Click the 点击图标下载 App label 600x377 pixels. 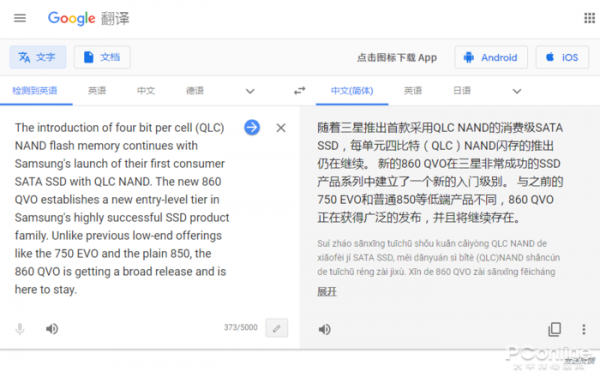coord(397,57)
